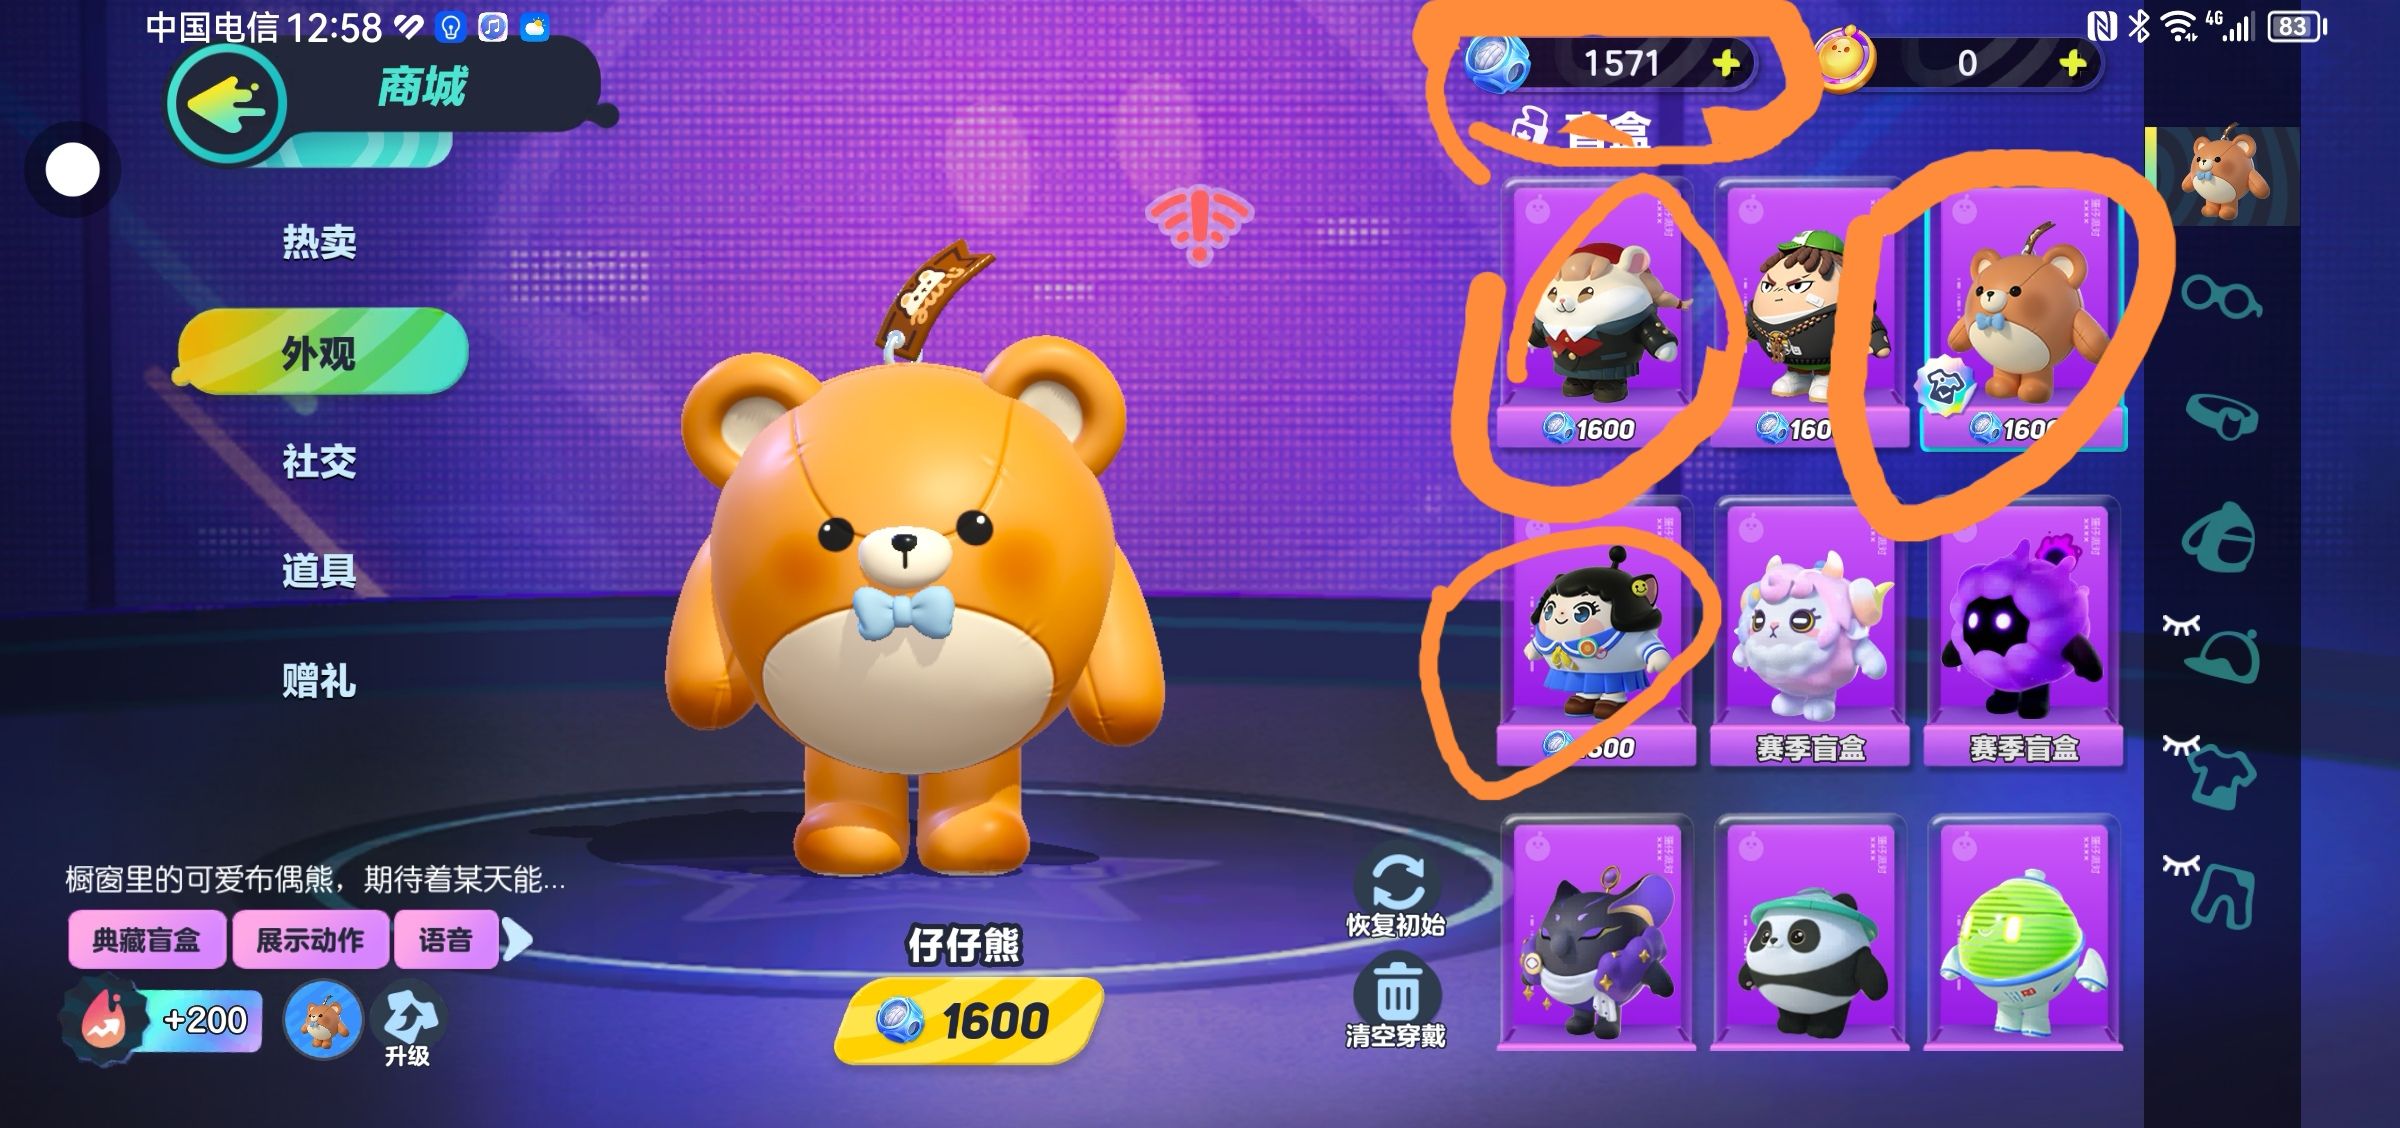Viewport: 2400px width, 1128px height.
Task: Click the 典藏盲盒 tag button
Action: (x=147, y=940)
